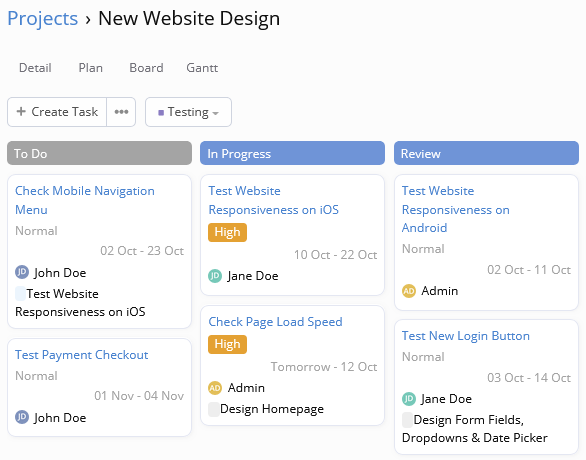Open Test Website Responsiveness on iOS task link
The image size is (586, 460).
pyautogui.click(x=274, y=200)
